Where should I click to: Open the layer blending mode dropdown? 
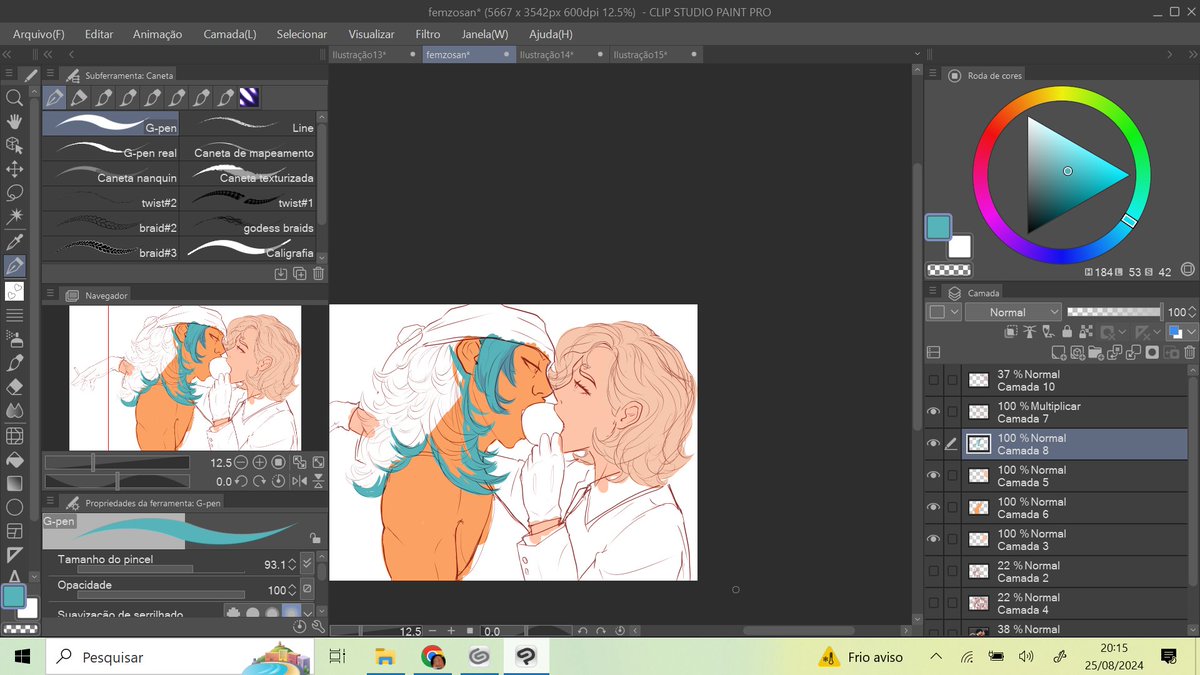[x=1013, y=312]
